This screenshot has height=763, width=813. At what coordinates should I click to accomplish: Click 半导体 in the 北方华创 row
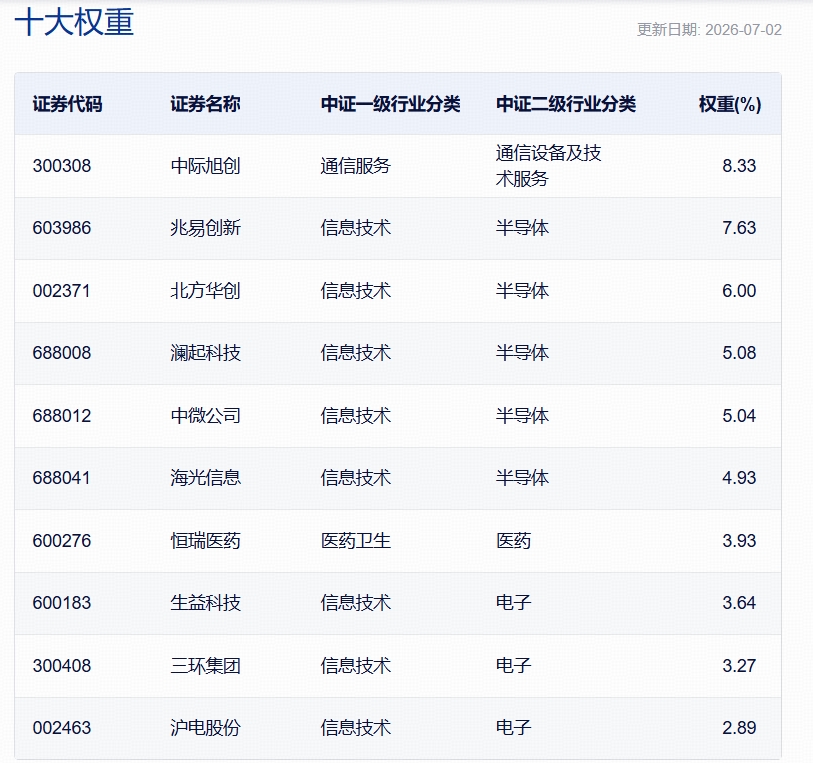pyautogui.click(x=522, y=291)
